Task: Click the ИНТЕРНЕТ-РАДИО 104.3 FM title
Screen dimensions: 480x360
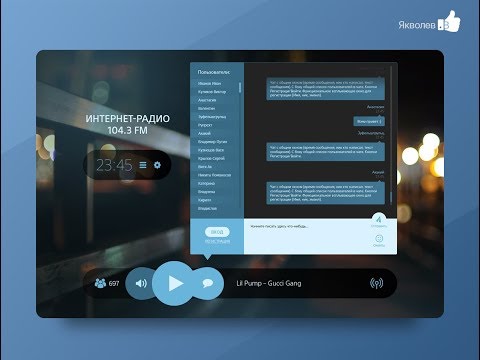Action: point(127,124)
